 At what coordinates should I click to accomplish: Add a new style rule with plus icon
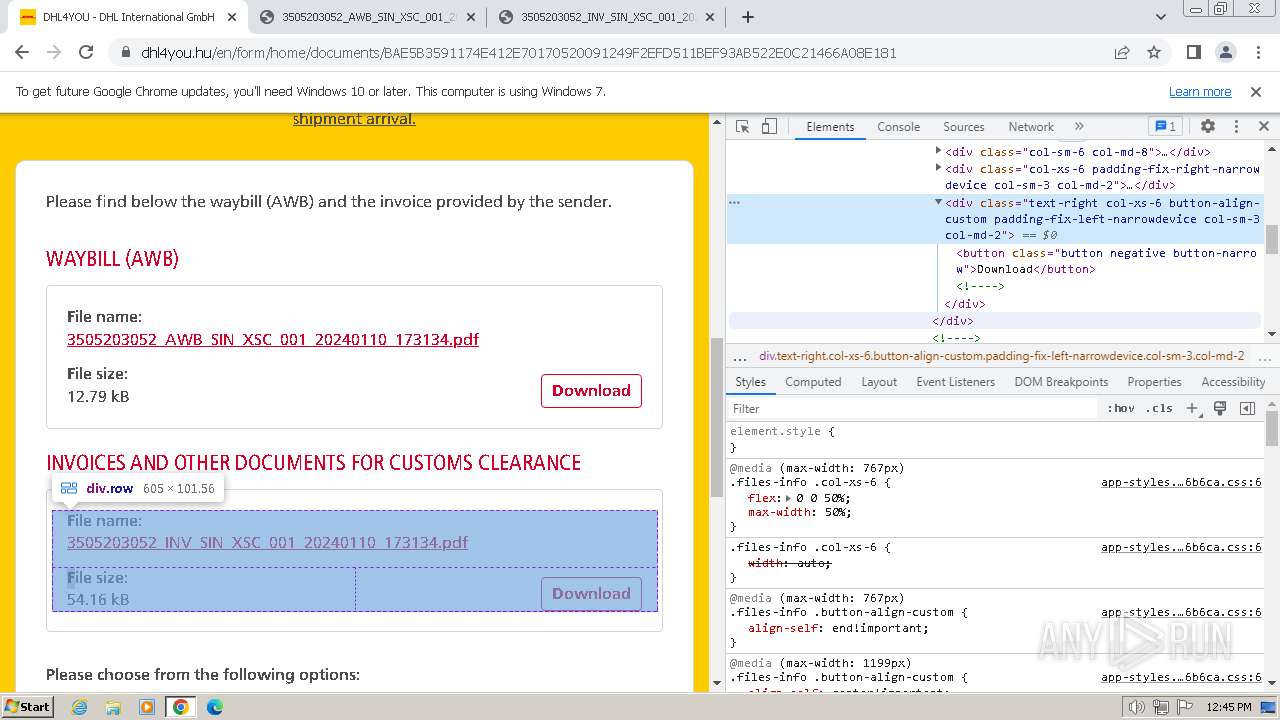pyautogui.click(x=1192, y=408)
